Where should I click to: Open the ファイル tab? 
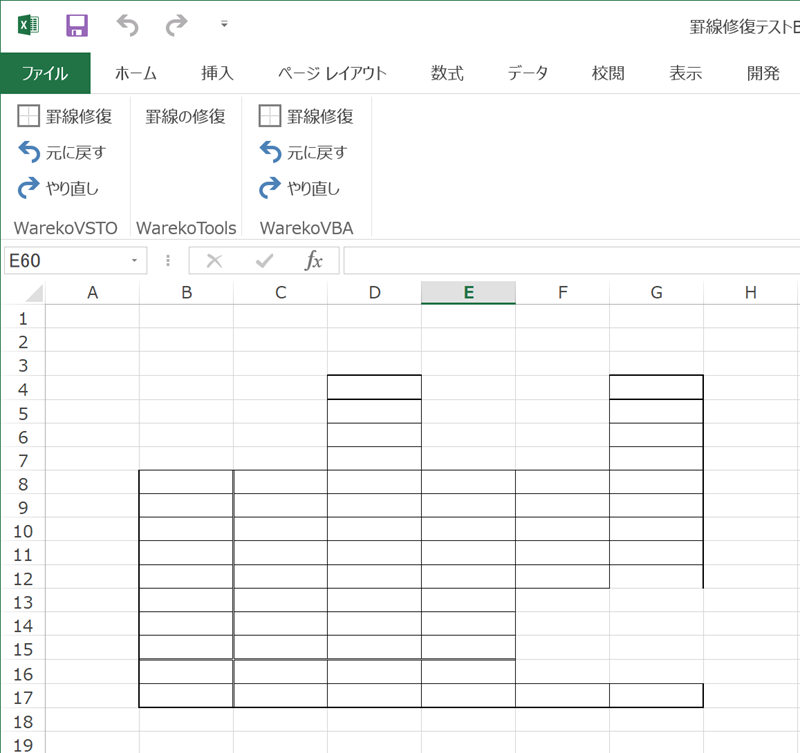point(45,73)
